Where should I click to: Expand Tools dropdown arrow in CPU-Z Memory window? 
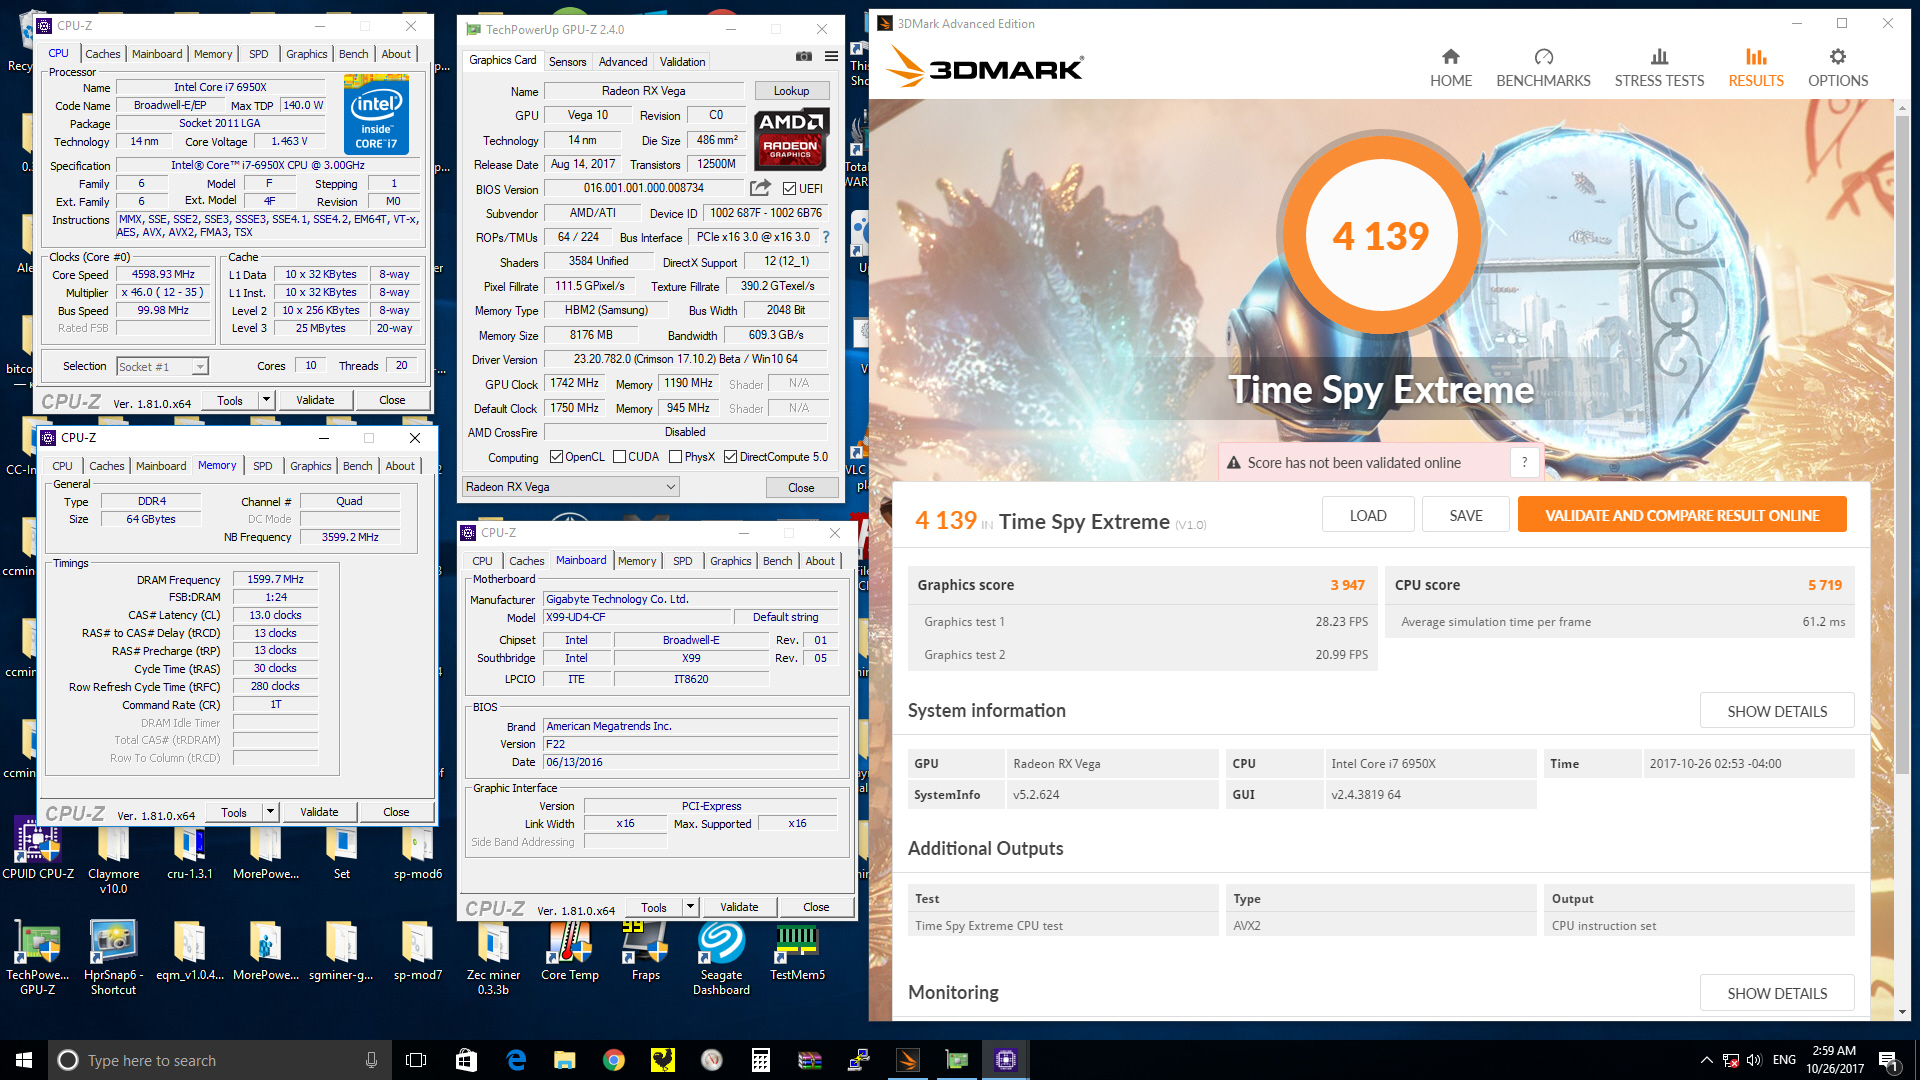[x=270, y=812]
